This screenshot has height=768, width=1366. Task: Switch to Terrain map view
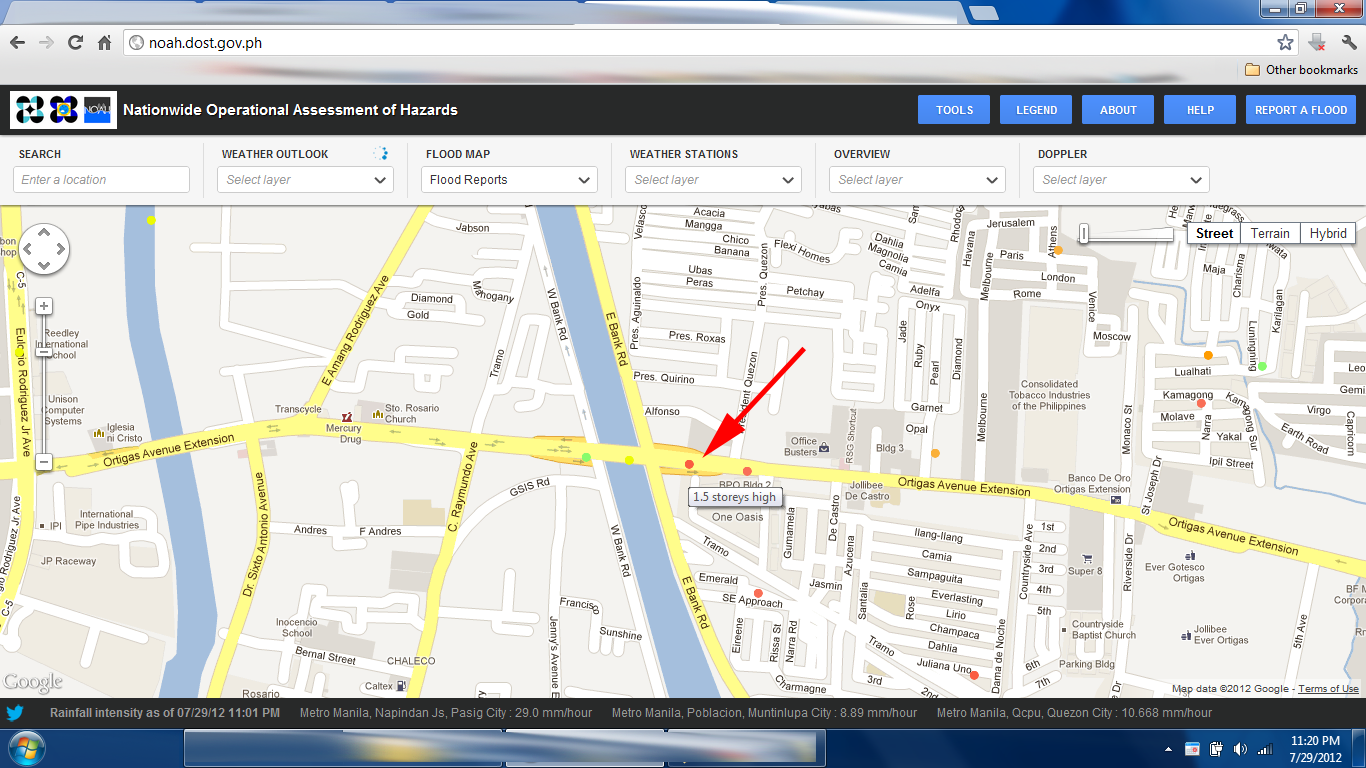[1270, 233]
